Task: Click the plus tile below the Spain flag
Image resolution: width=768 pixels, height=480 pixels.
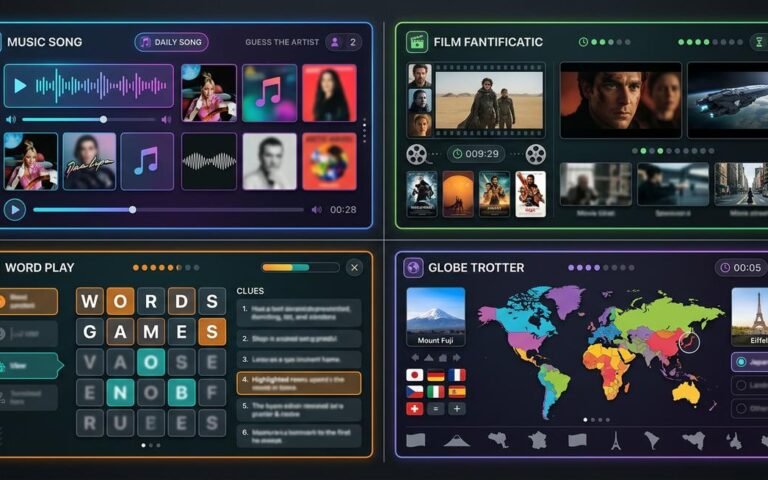Action: pos(457,408)
